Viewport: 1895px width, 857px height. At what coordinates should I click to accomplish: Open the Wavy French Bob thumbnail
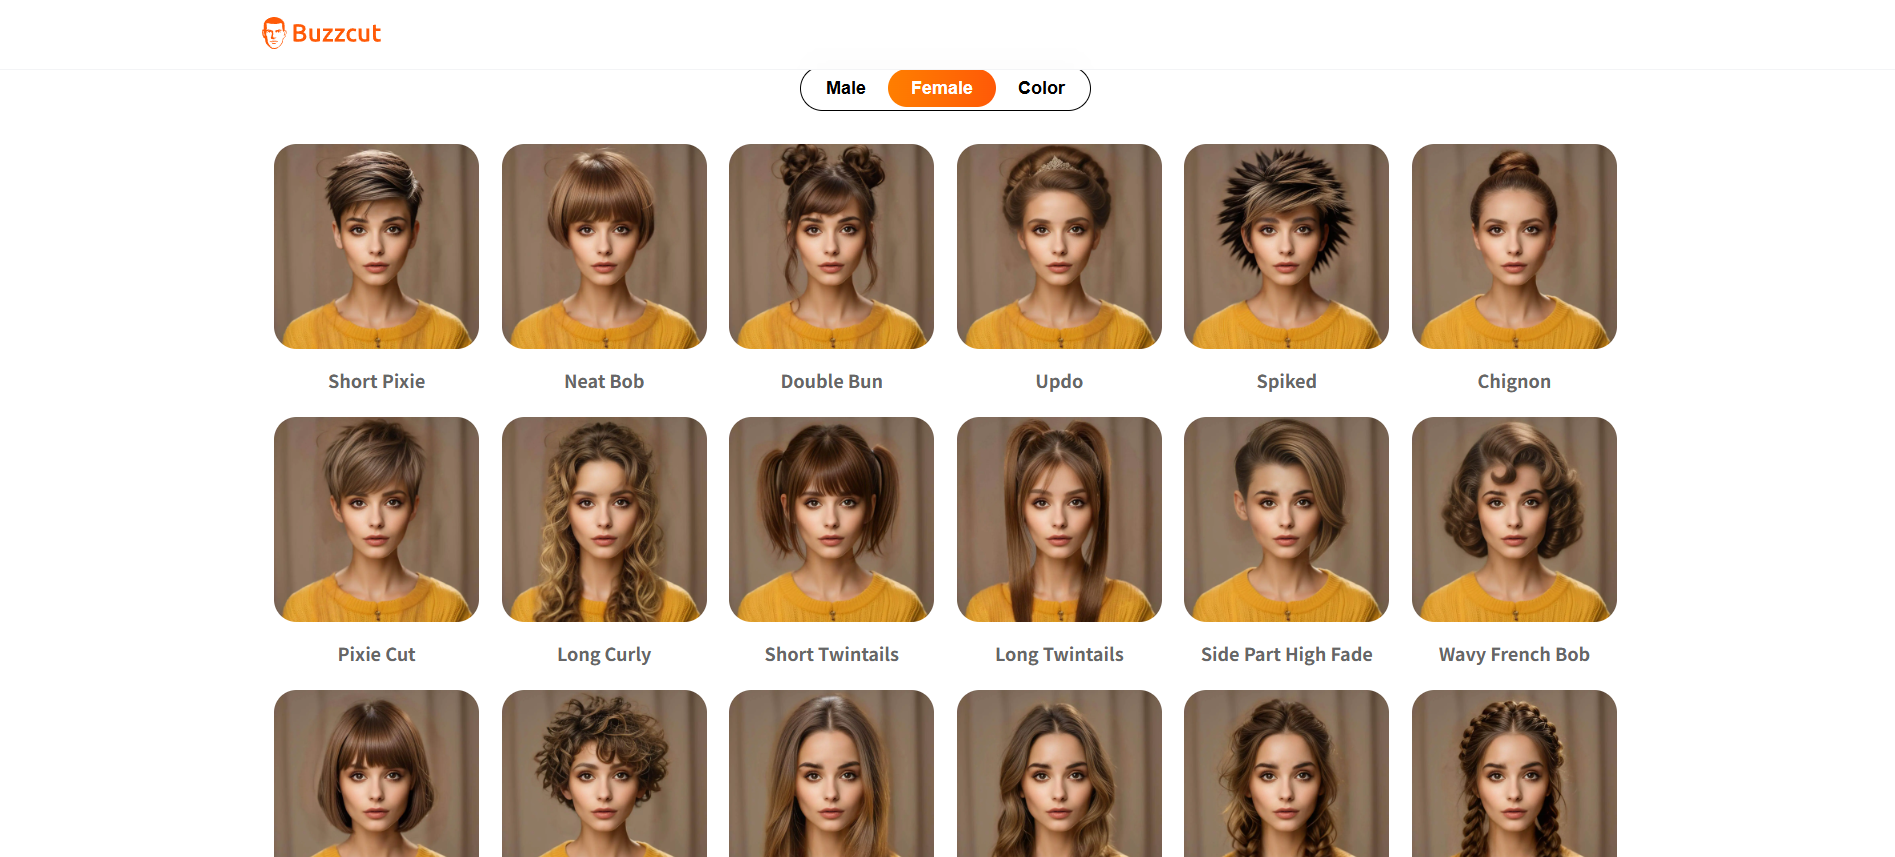[x=1514, y=519]
